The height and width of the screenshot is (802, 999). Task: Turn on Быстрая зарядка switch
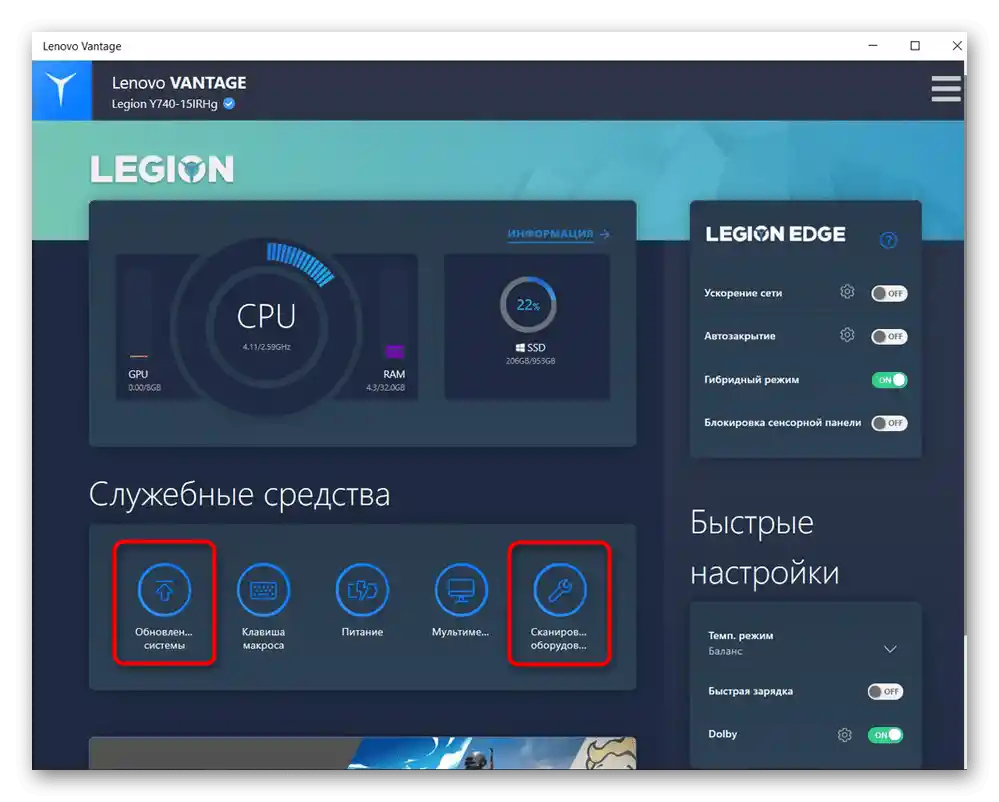point(887,691)
